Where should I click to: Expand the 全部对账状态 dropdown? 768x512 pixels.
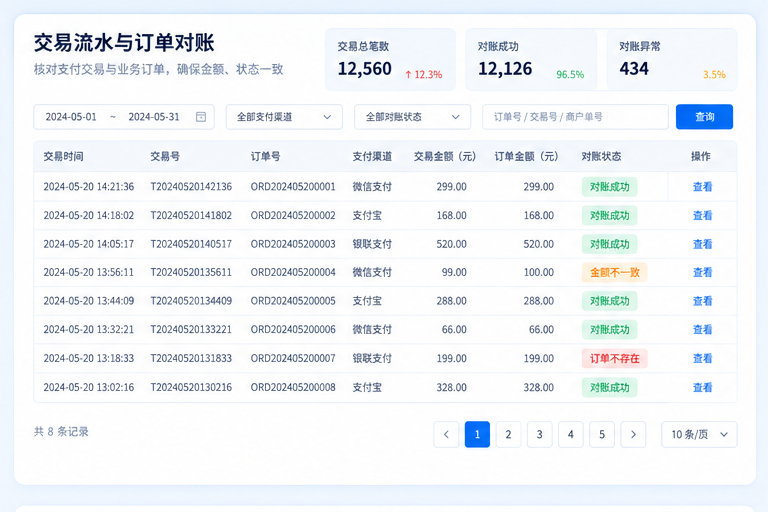coord(412,117)
